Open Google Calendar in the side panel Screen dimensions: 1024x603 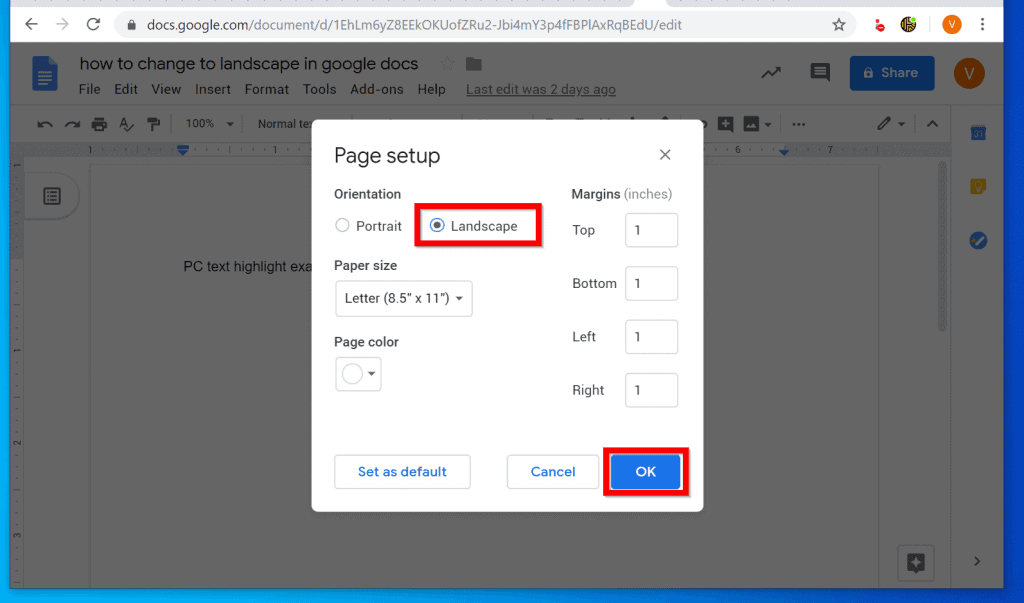coord(978,133)
